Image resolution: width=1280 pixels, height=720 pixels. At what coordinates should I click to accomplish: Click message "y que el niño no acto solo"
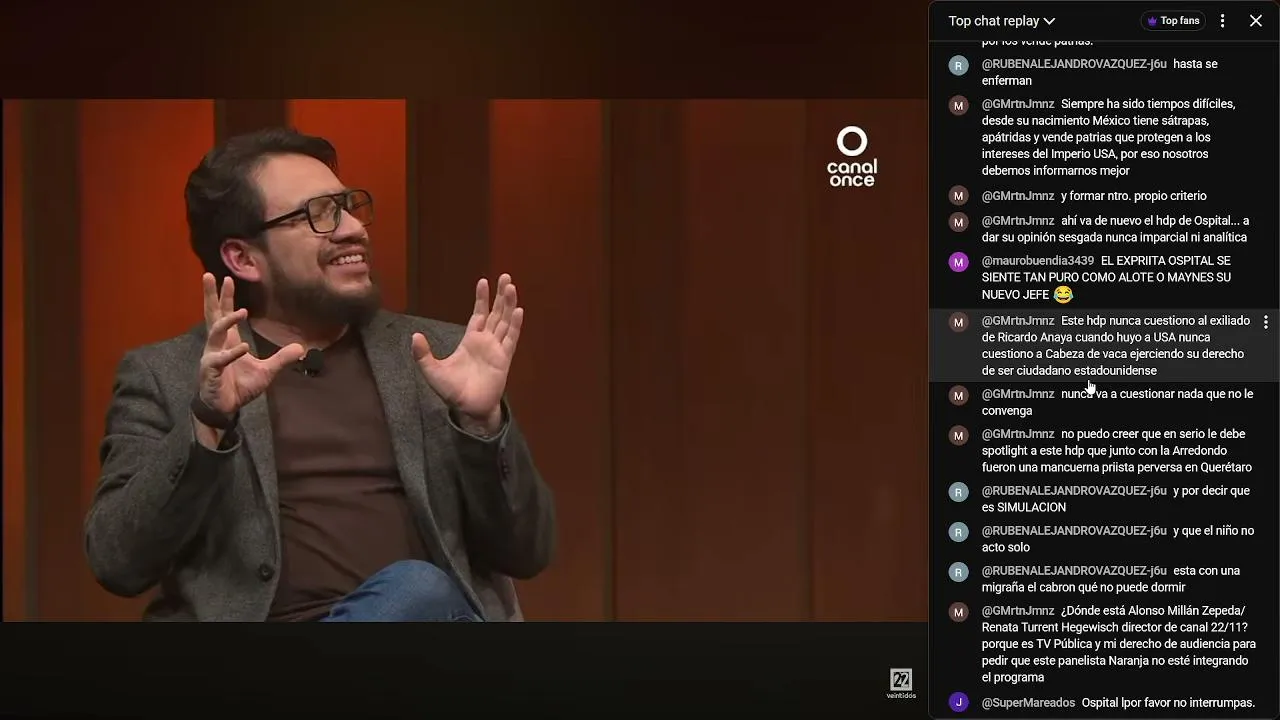pyautogui.click(x=1118, y=539)
